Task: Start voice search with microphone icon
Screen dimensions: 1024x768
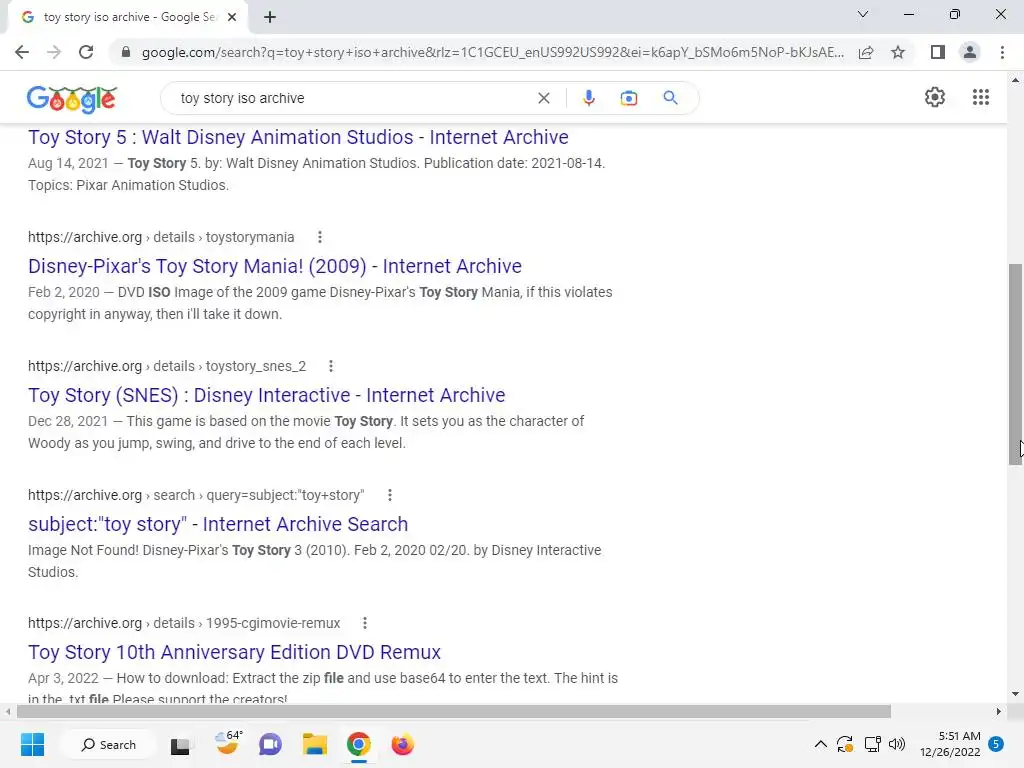Action: click(588, 98)
